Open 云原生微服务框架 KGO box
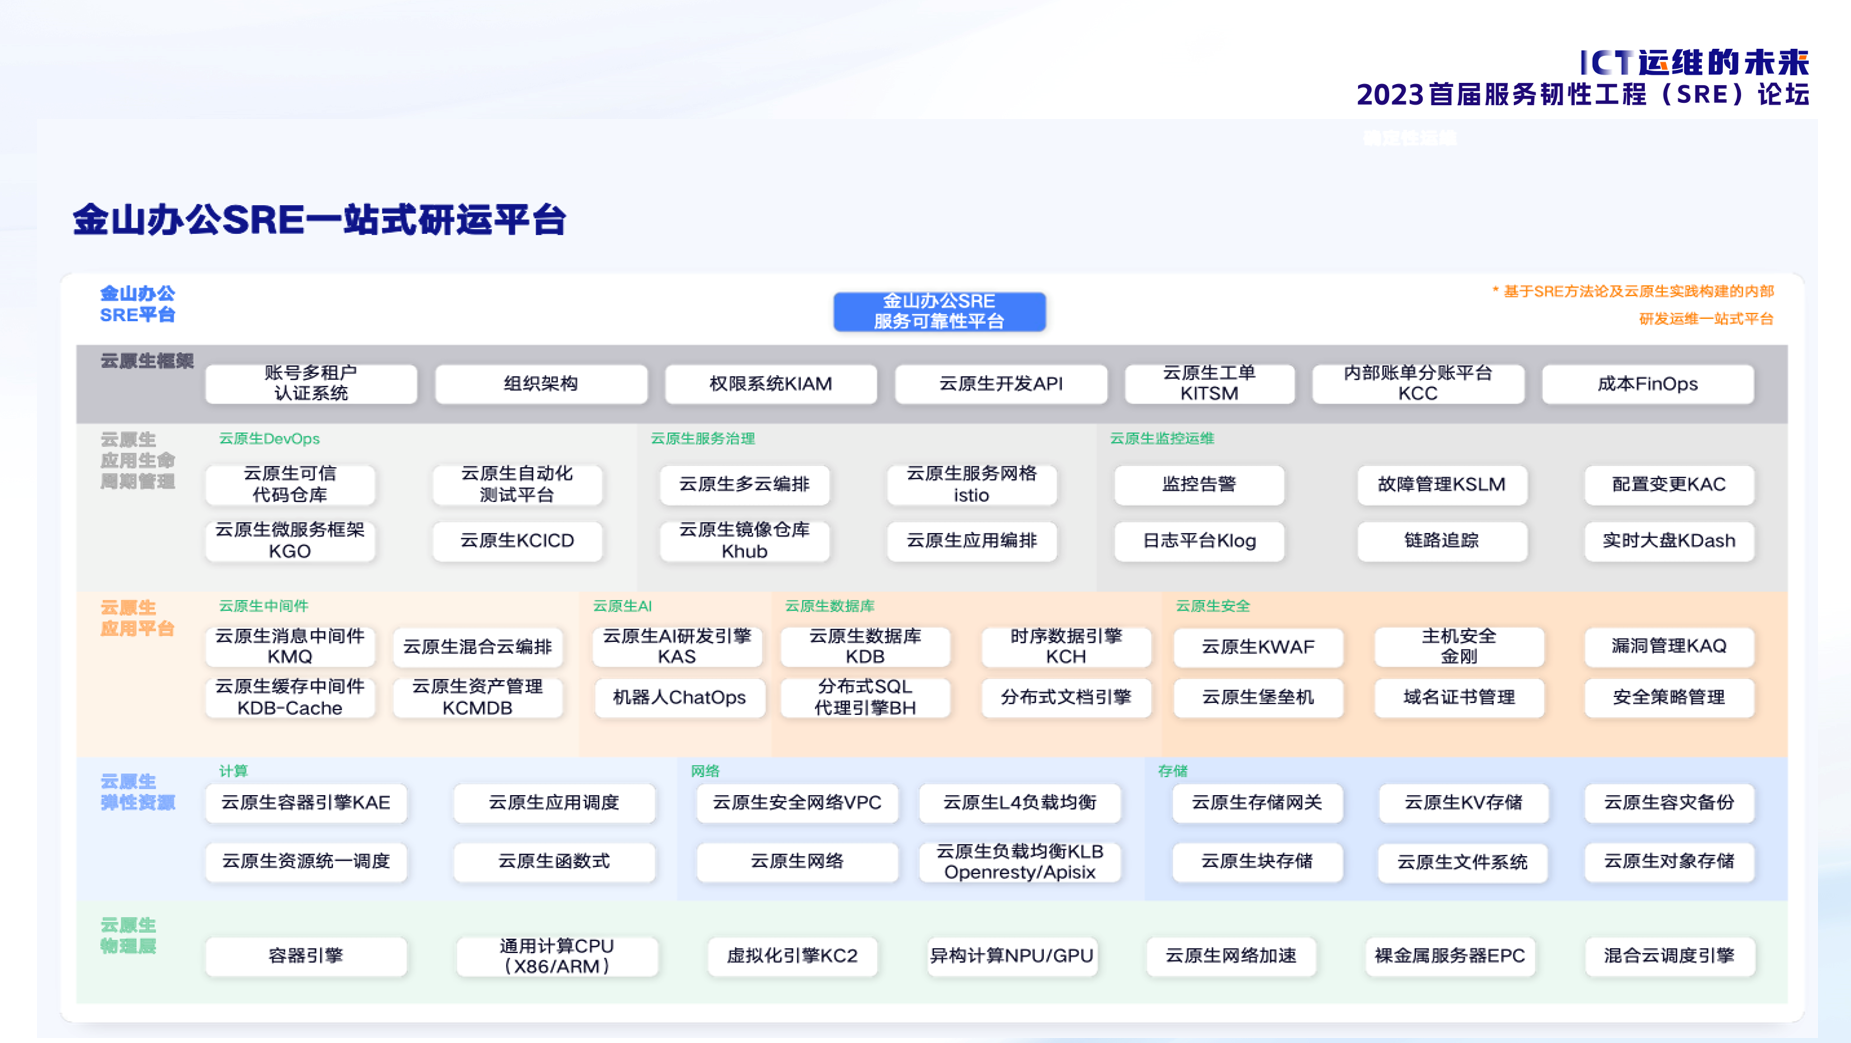Image resolution: width=1851 pixels, height=1043 pixels. 290,540
